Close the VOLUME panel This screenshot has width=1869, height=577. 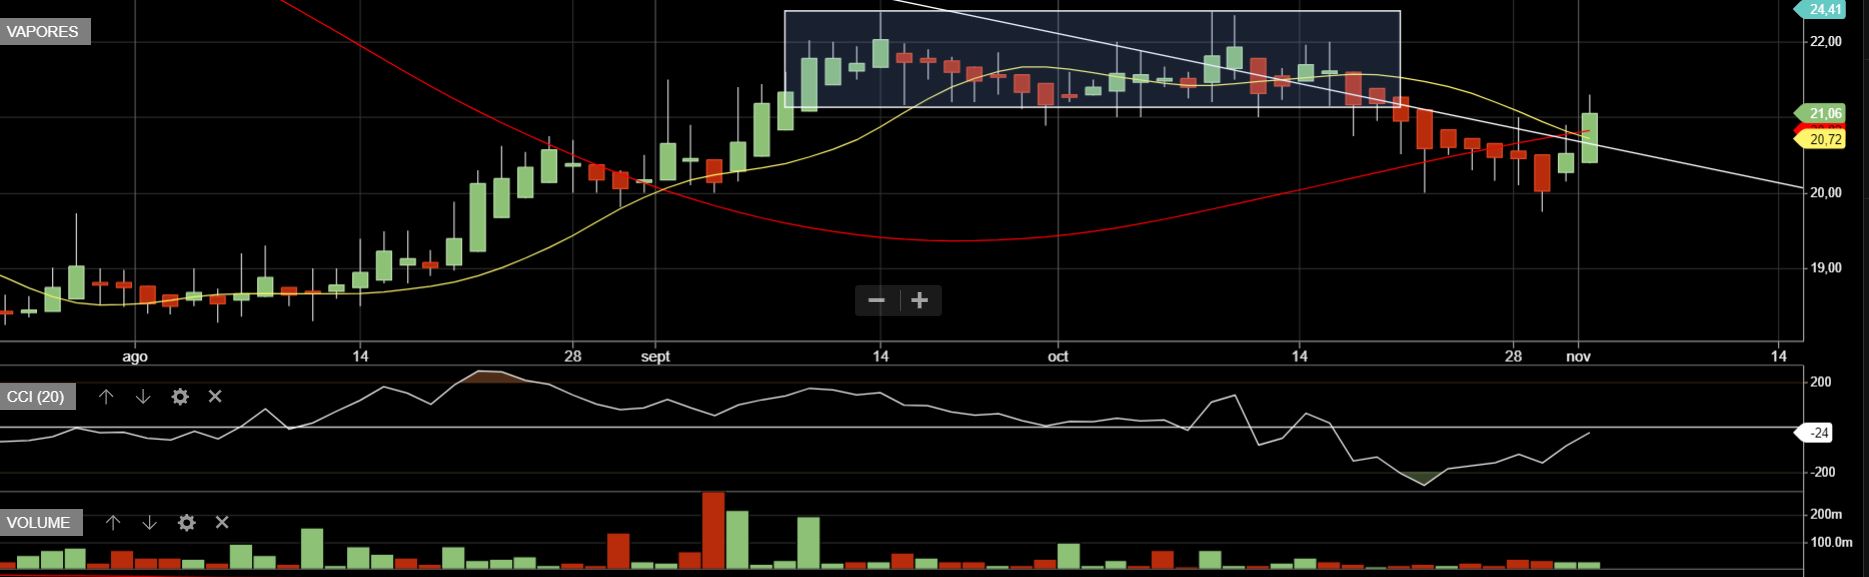(222, 522)
